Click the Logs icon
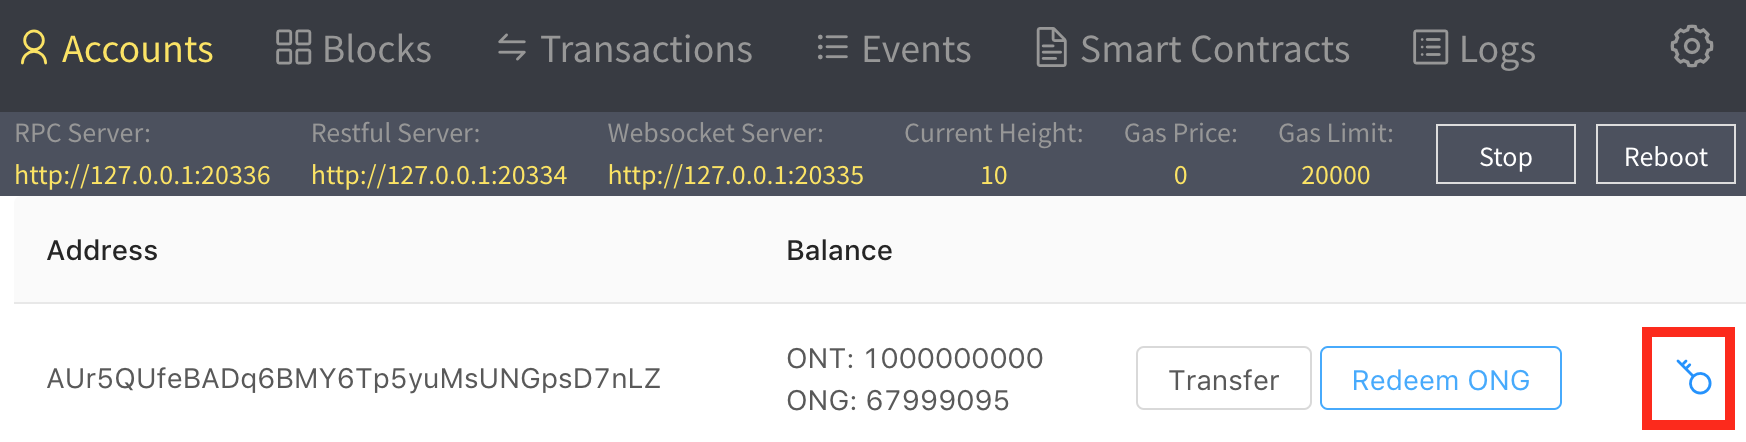Screen dimensions: 1746x442 (x=1430, y=48)
